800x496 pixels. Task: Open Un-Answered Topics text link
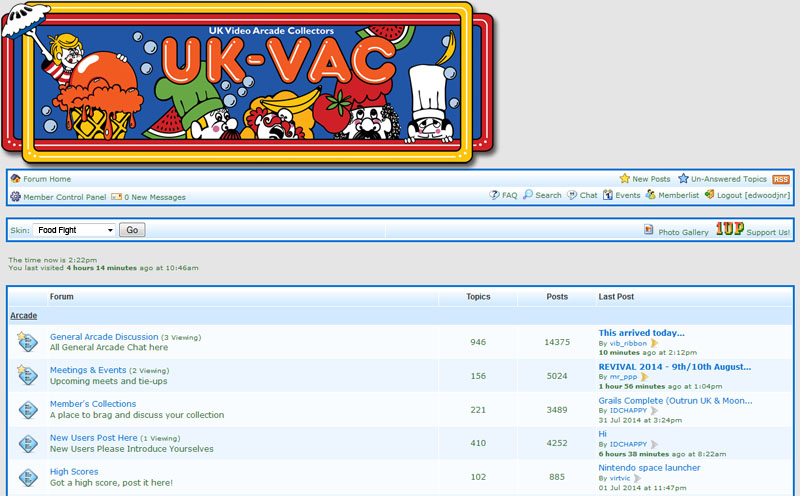(x=729, y=179)
